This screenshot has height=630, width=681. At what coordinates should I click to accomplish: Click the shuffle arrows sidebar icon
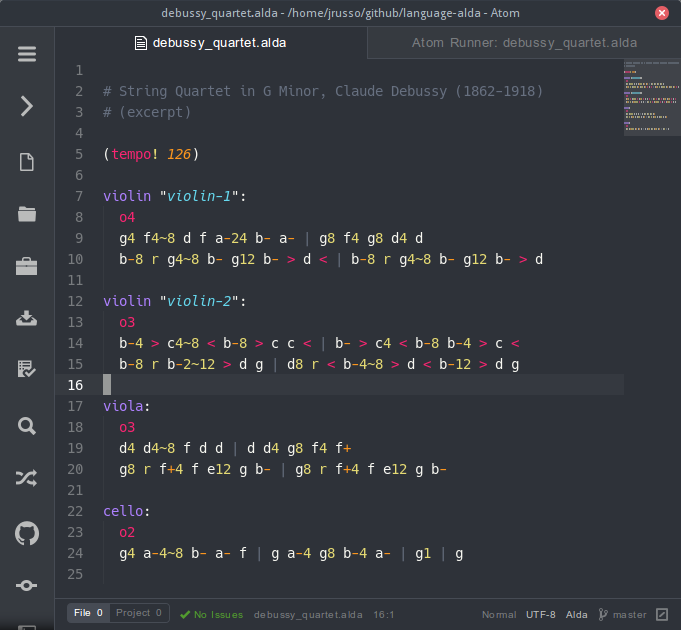coord(27,478)
